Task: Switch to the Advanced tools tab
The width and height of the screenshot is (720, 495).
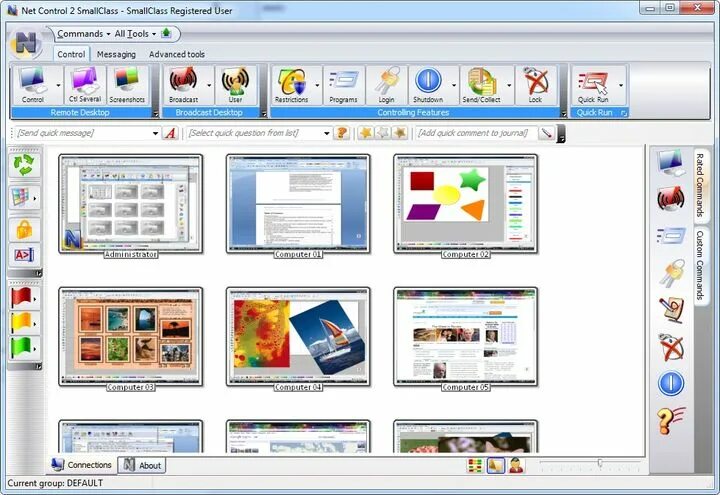Action: [177, 54]
